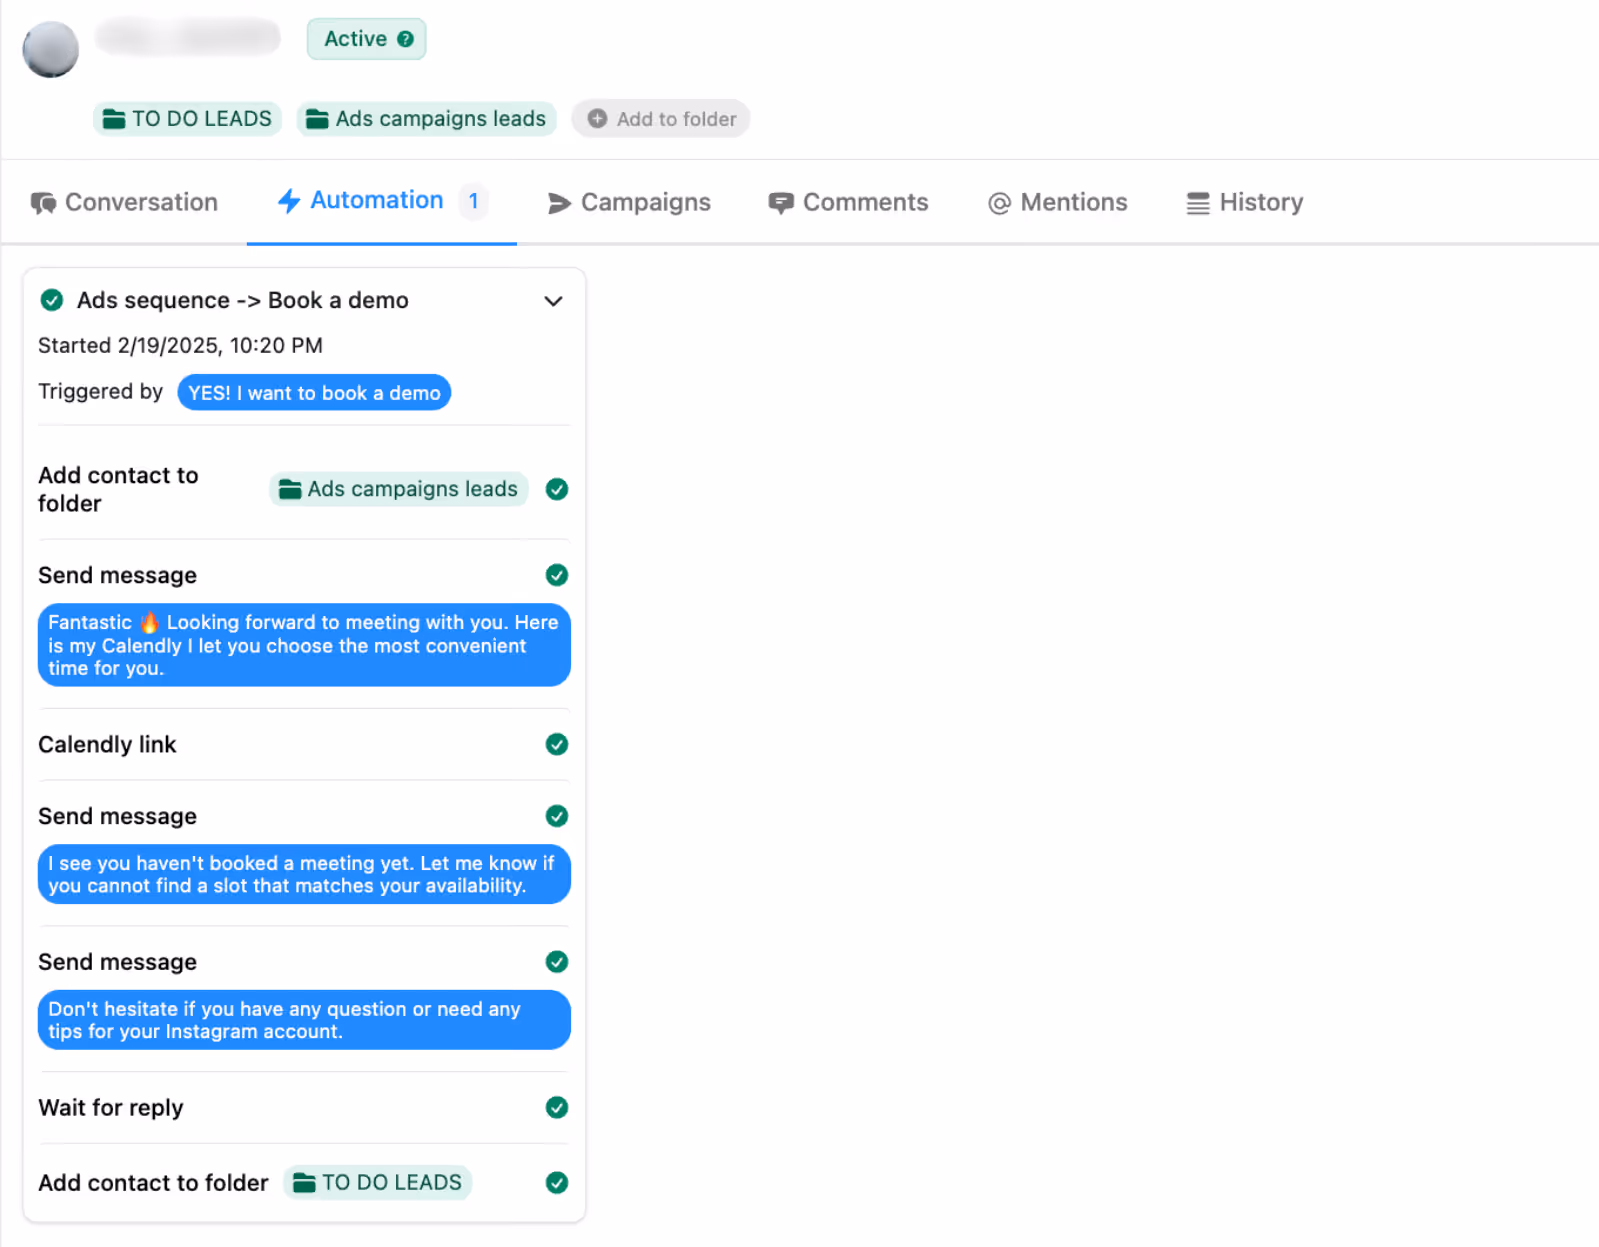Open the Conversation tab
Screen dimensions: 1599x1247
[x=124, y=202]
